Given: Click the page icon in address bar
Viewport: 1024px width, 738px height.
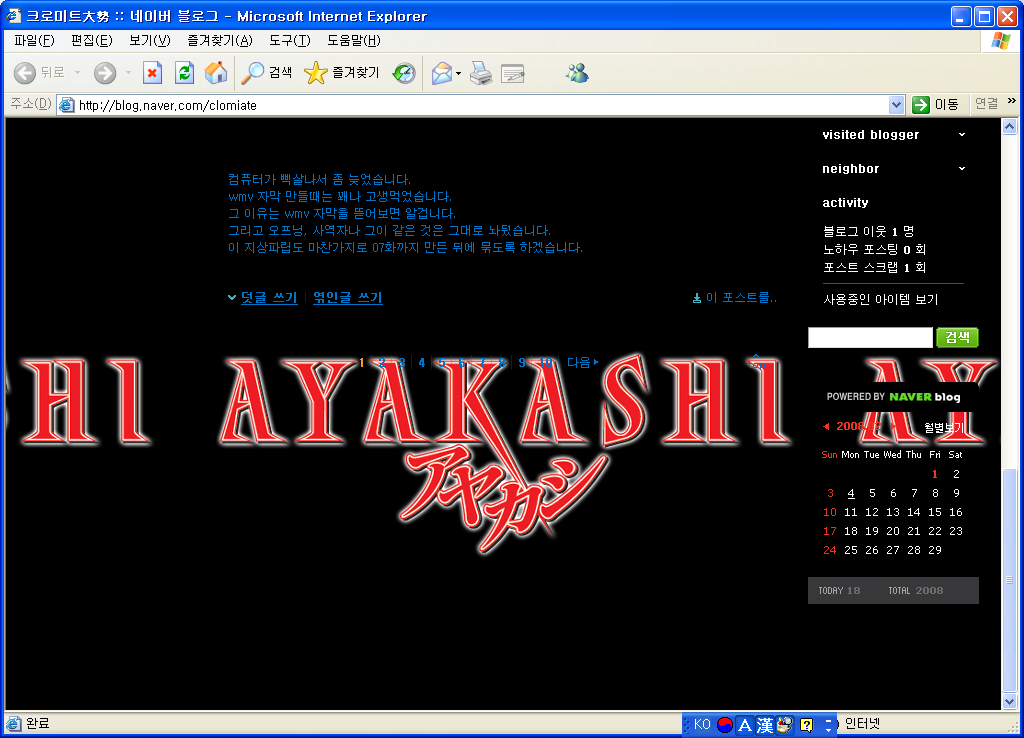Looking at the screenshot, I should click(x=66, y=104).
